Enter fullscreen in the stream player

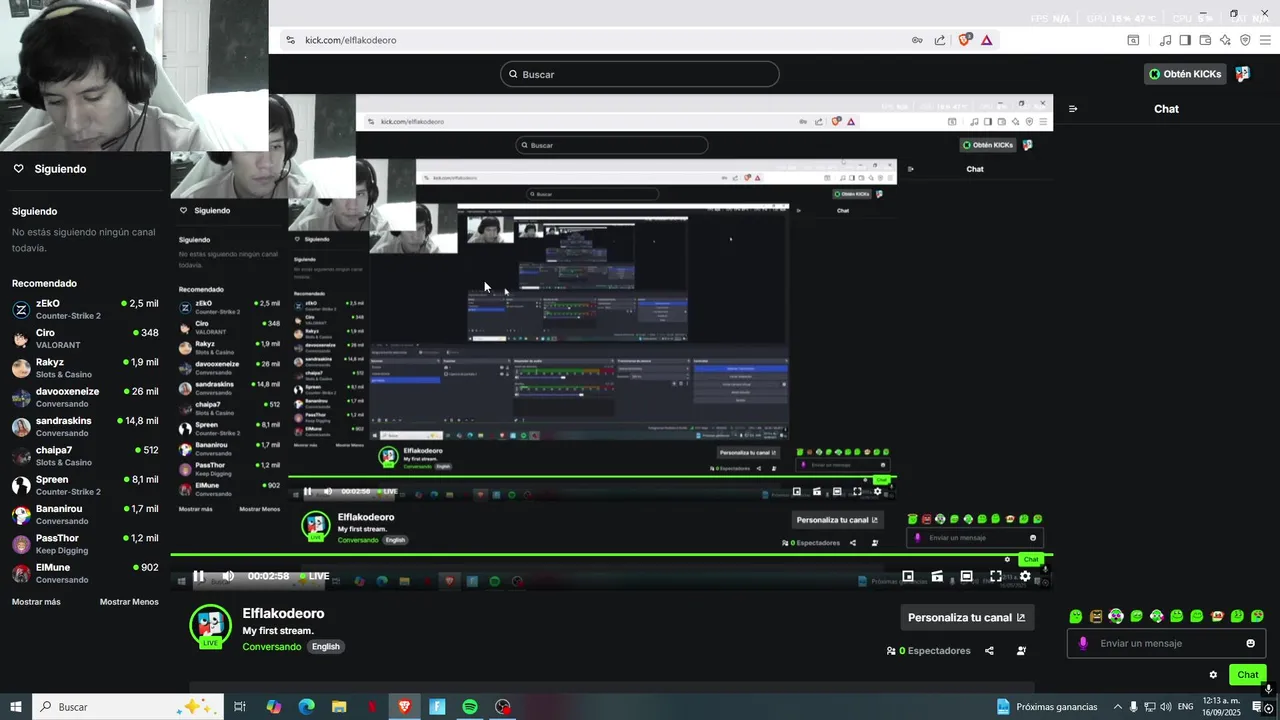coord(996,576)
